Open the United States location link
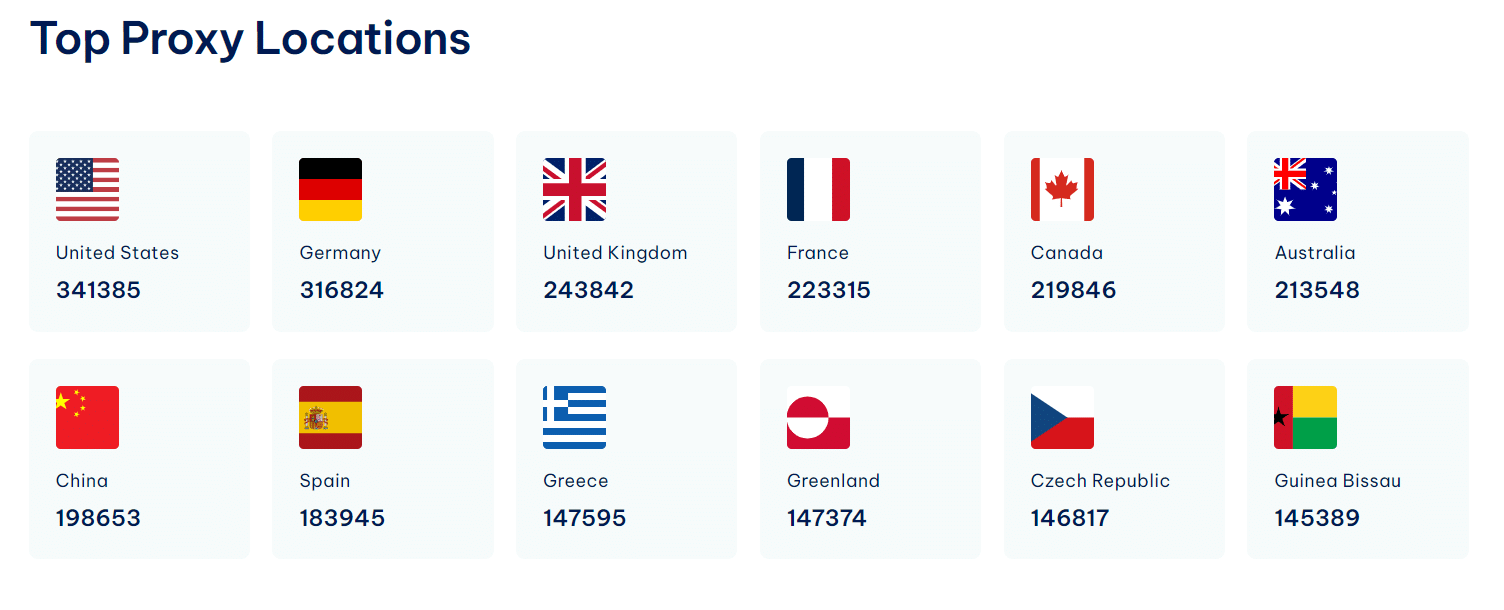1504x610 pixels. [x=117, y=253]
